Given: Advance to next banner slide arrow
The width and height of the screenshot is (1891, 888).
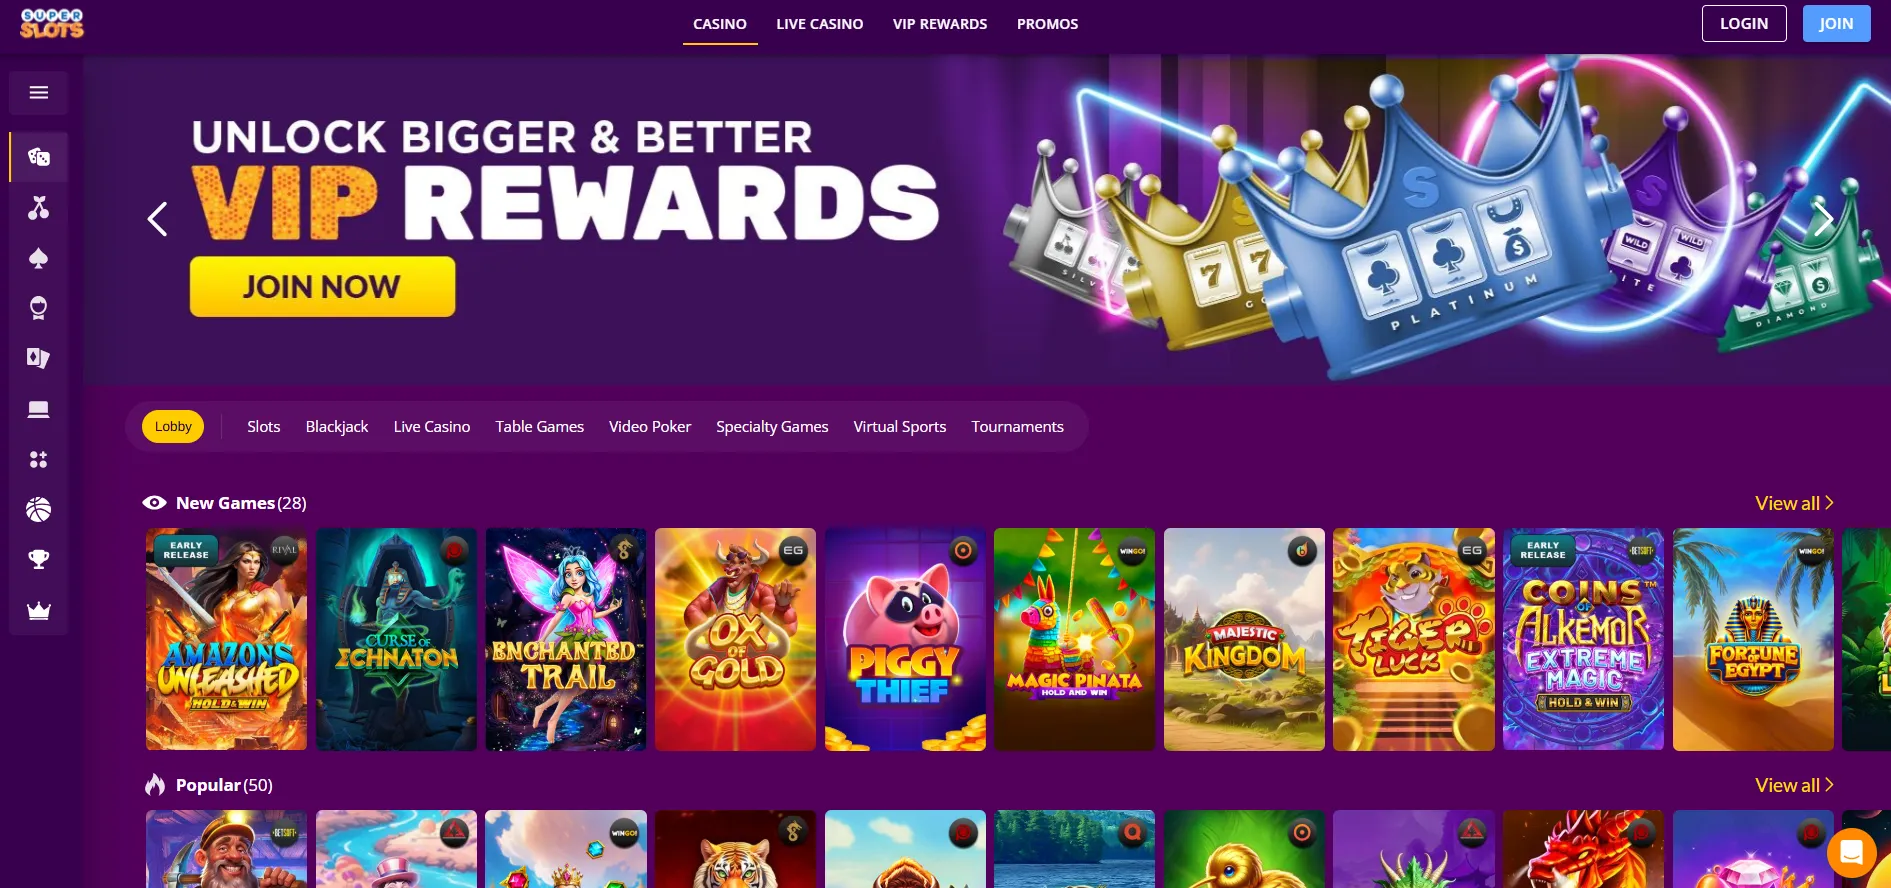Looking at the screenshot, I should pos(1824,219).
